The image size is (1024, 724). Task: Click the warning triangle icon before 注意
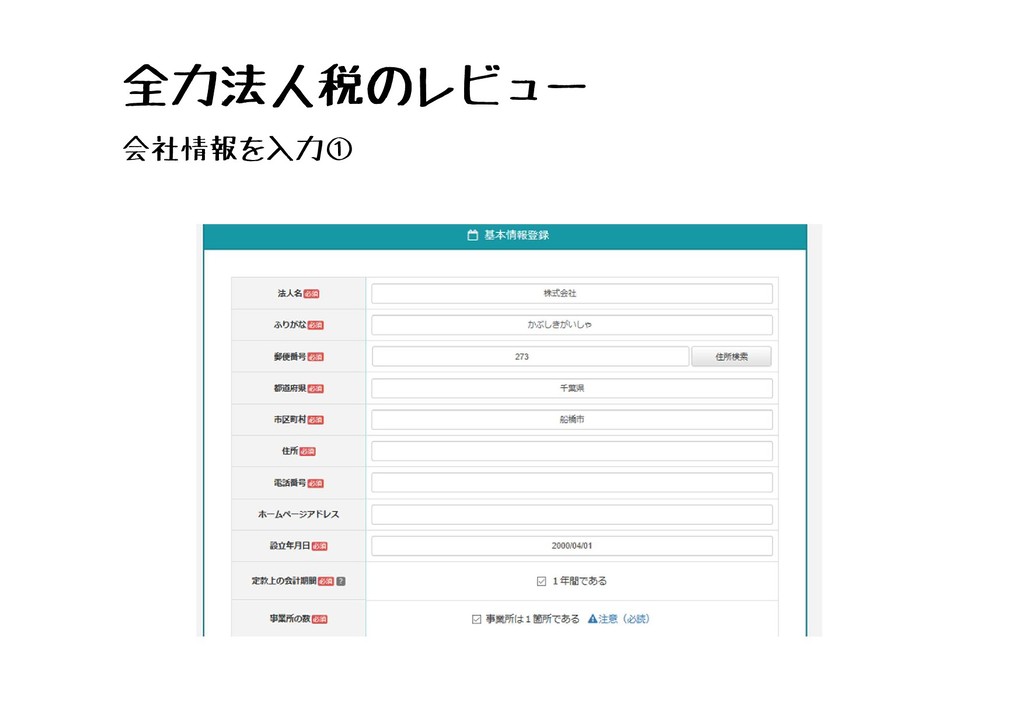click(x=592, y=619)
